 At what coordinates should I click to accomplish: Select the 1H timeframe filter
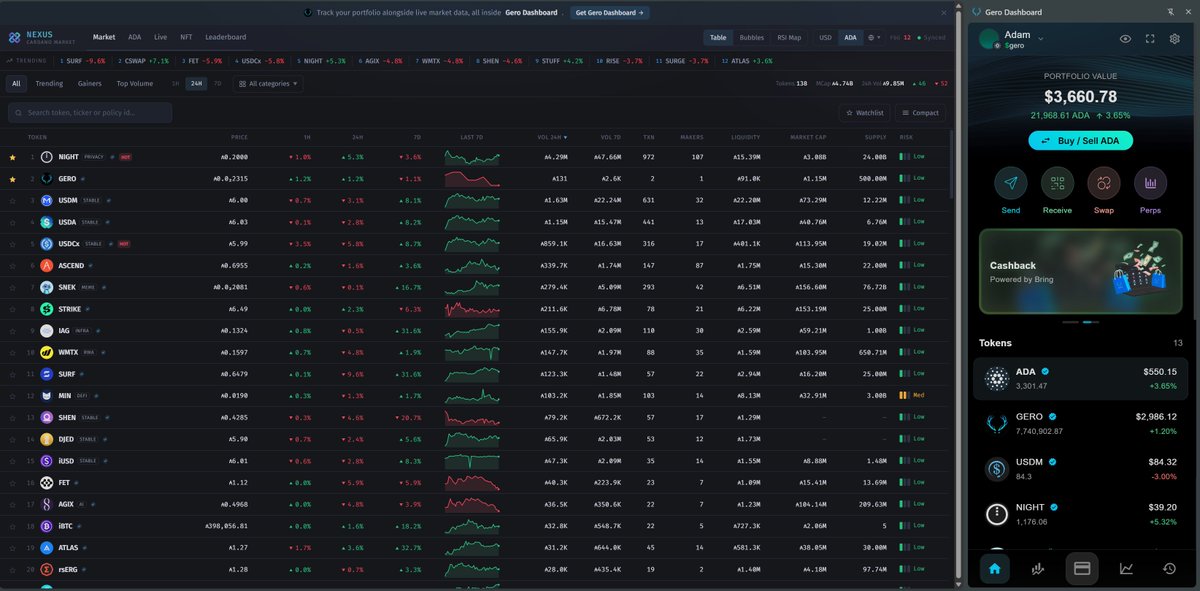click(176, 84)
